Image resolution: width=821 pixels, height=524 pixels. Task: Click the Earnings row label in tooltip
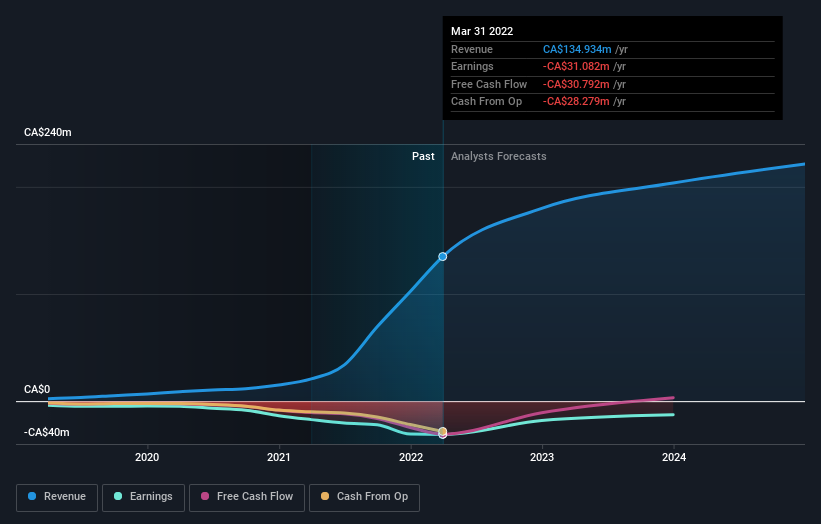pos(472,66)
